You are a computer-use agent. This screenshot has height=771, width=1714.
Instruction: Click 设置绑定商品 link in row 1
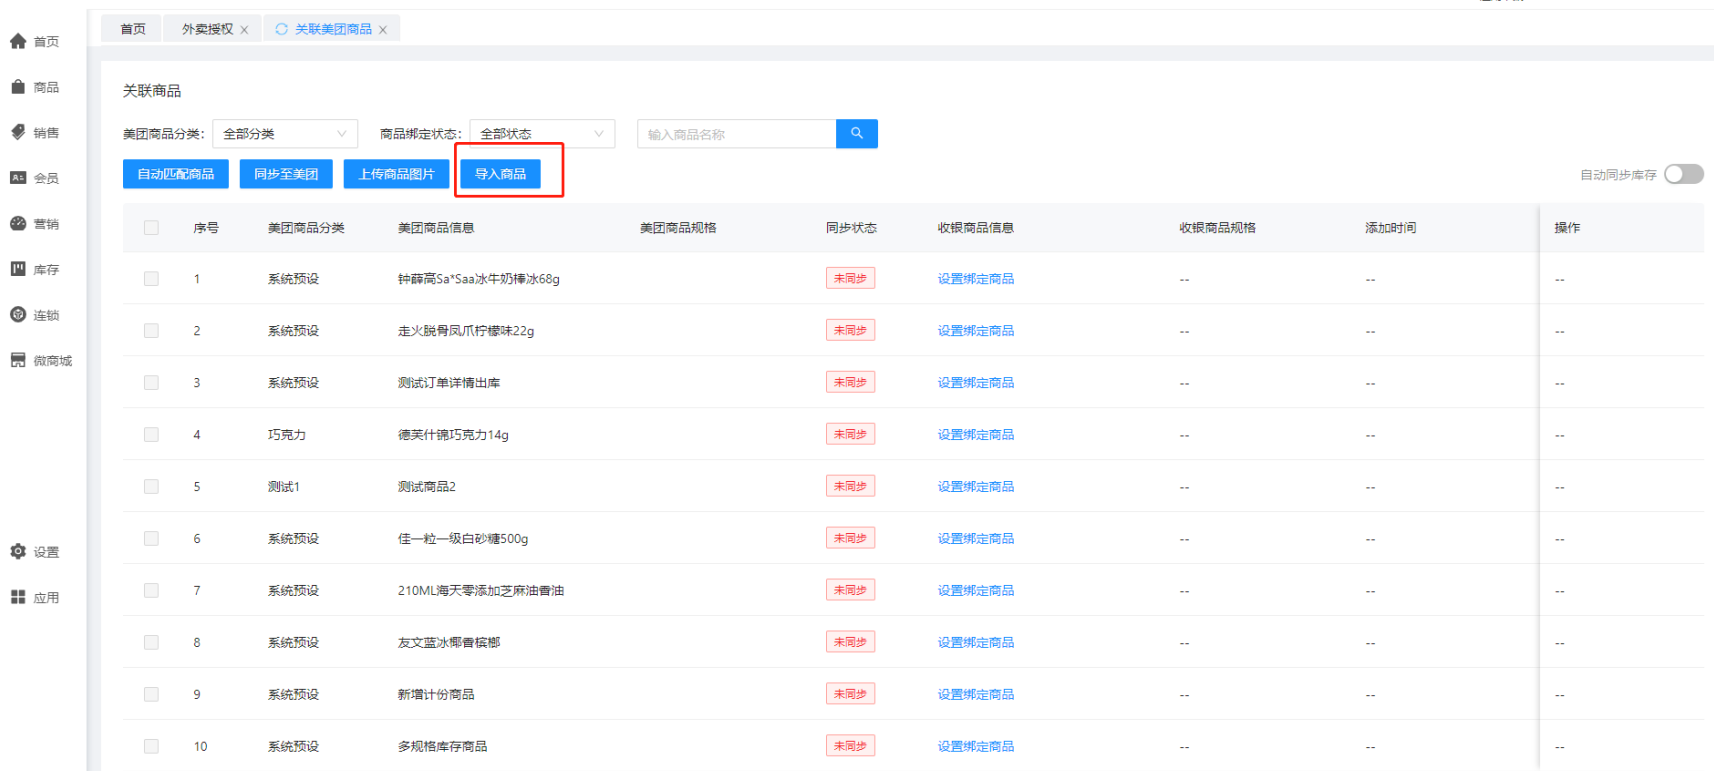(975, 279)
